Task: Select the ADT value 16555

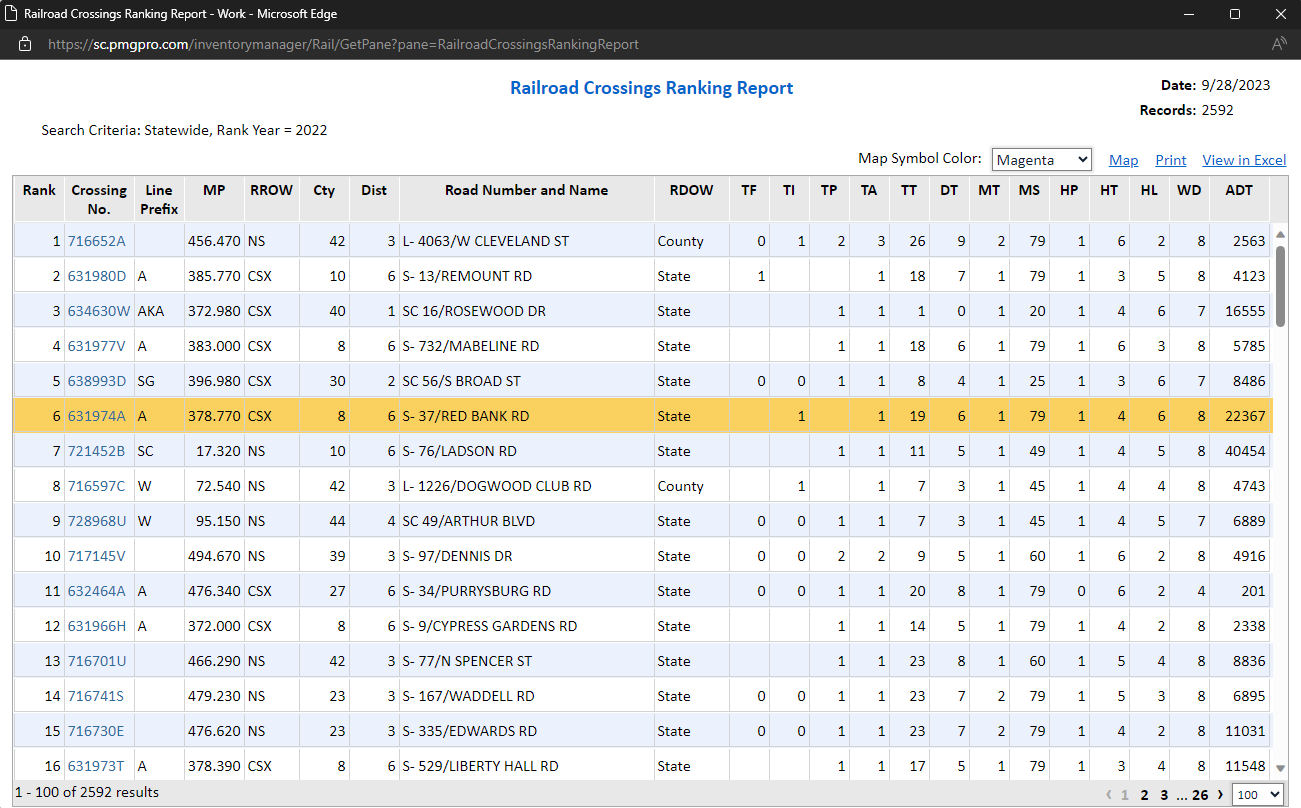Action: pos(1245,311)
